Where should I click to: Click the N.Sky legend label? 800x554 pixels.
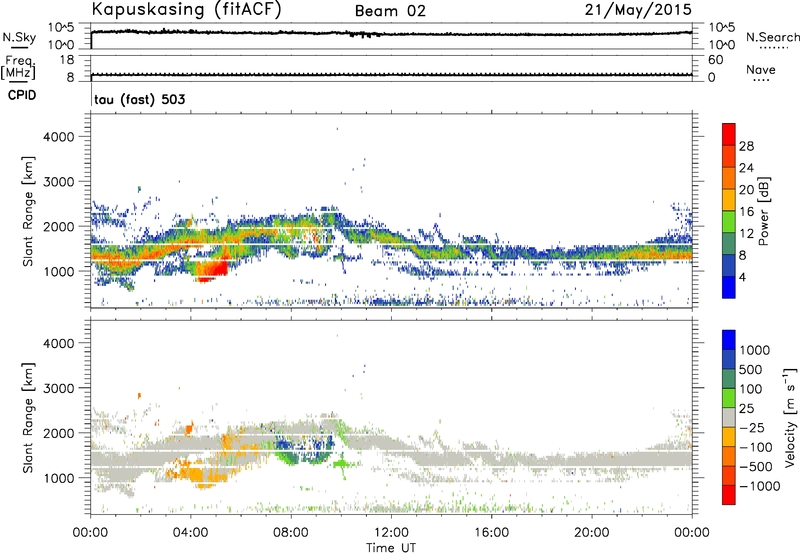(19, 37)
